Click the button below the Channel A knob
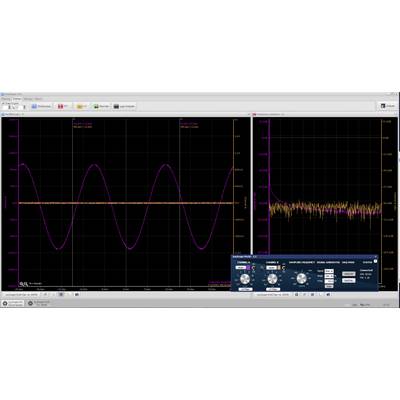This screenshot has width=400, height=400. click(246, 289)
